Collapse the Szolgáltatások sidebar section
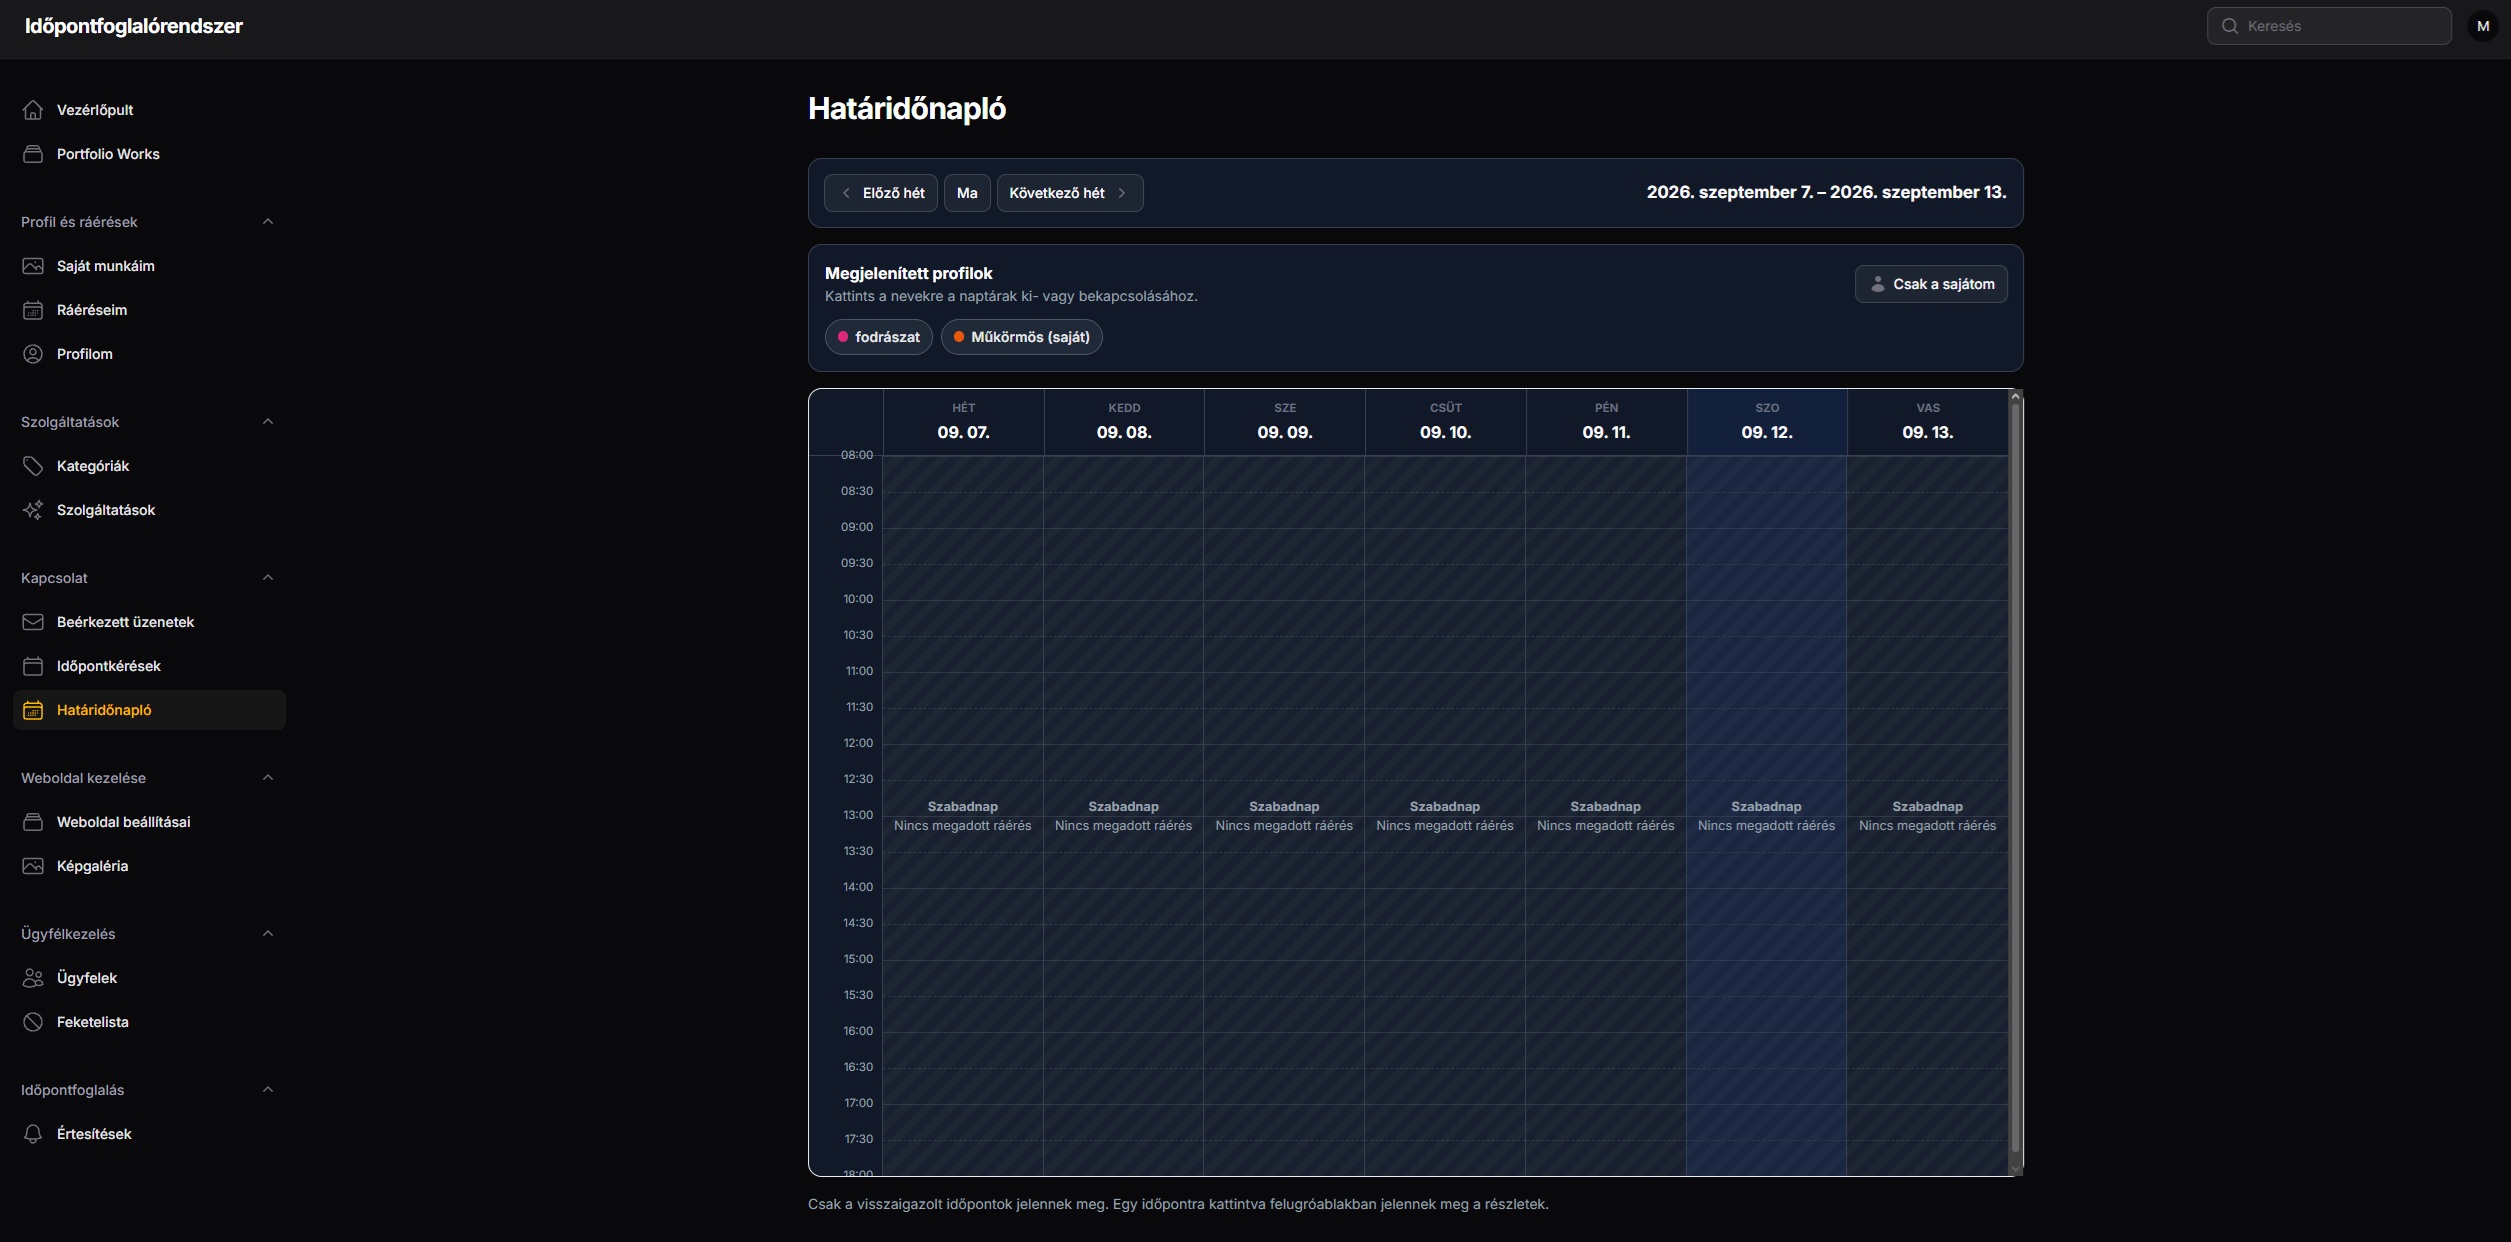The height and width of the screenshot is (1242, 2511). click(267, 422)
